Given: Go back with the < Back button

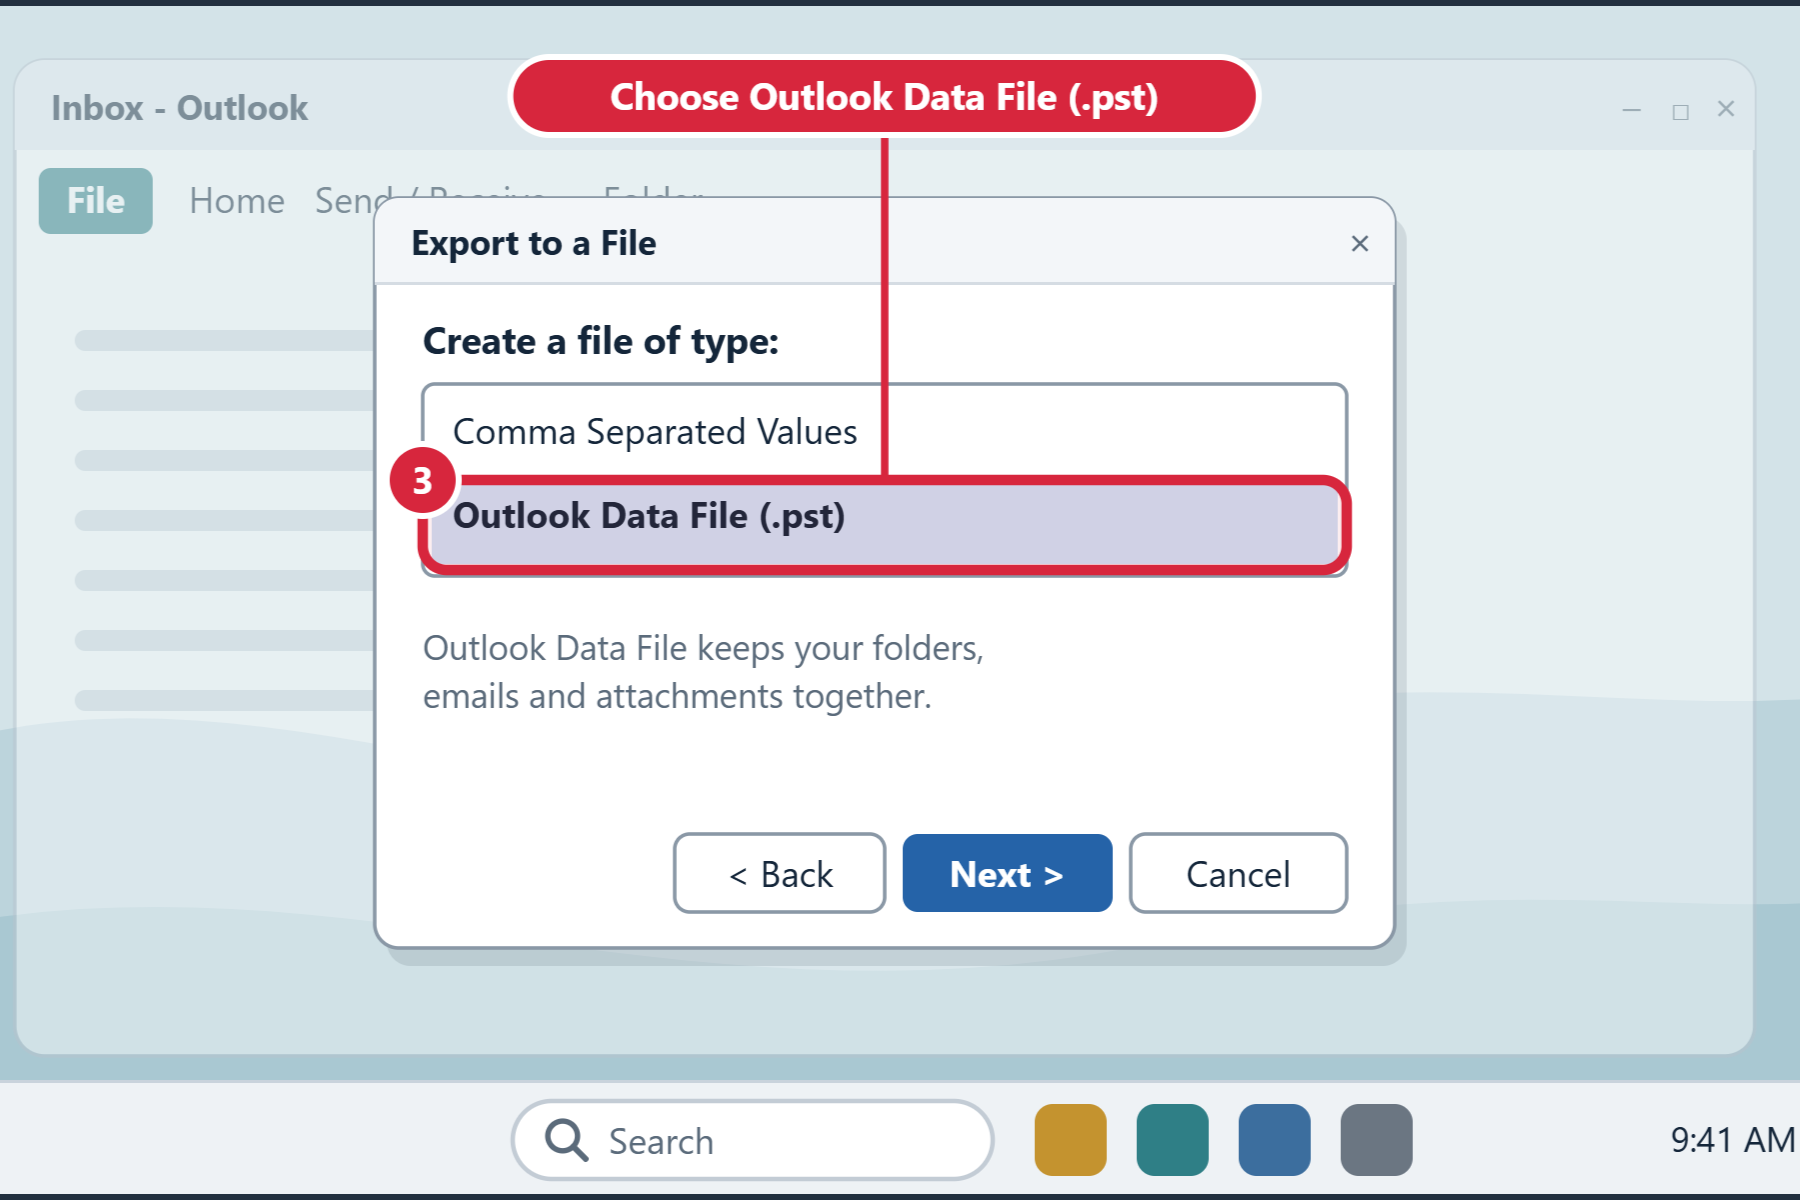Looking at the screenshot, I should click(780, 873).
